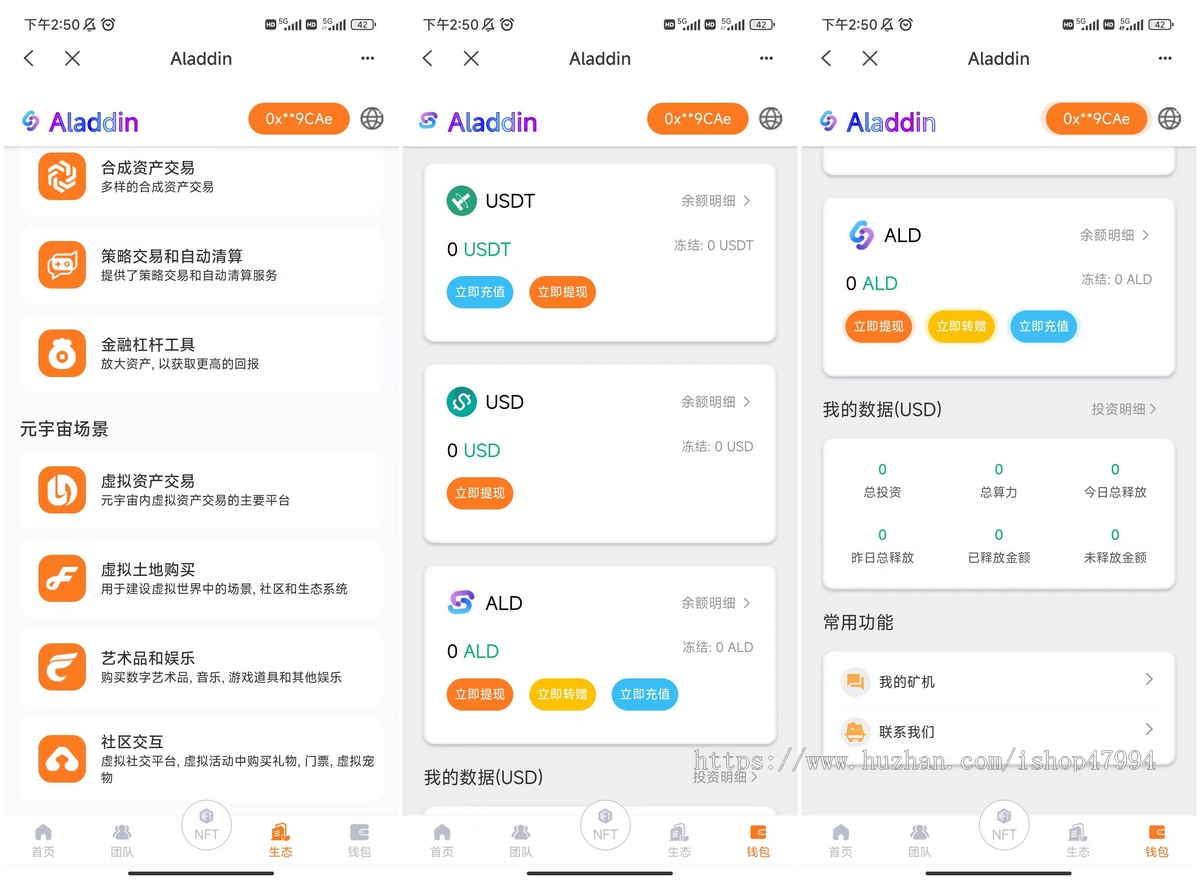Click the ALD coin icon in right screen
Image resolution: width=1200 pixels, height=885 pixels.
click(860, 235)
